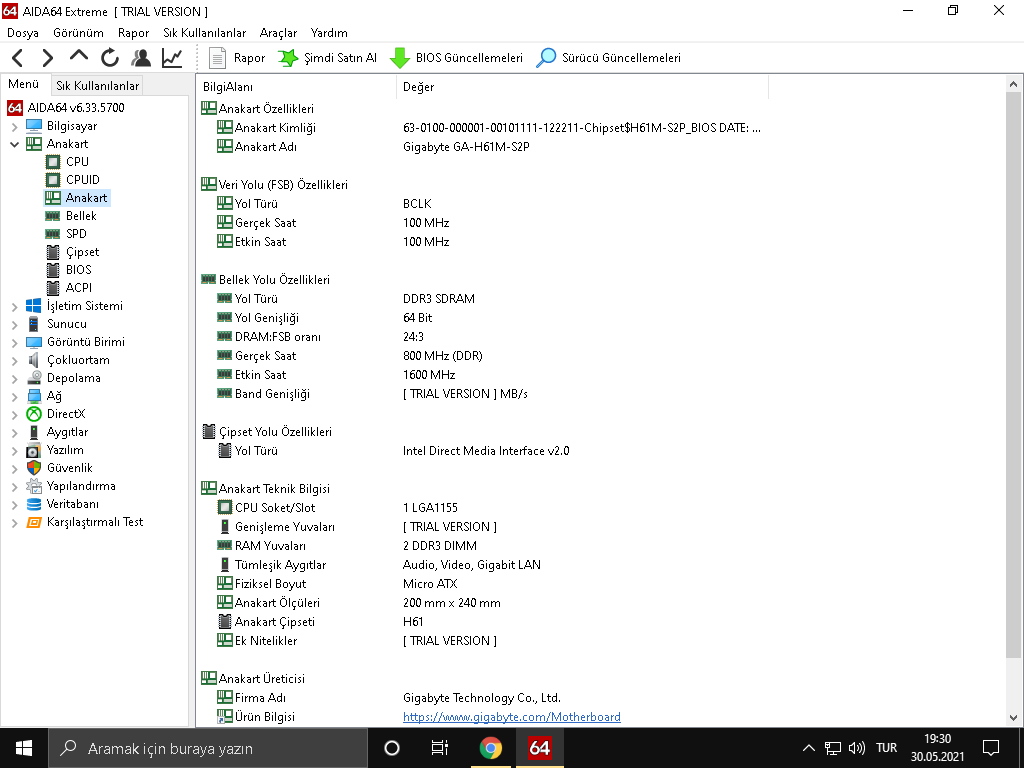The image size is (1024, 768).
Task: Open the Araçlar menu
Action: point(278,33)
